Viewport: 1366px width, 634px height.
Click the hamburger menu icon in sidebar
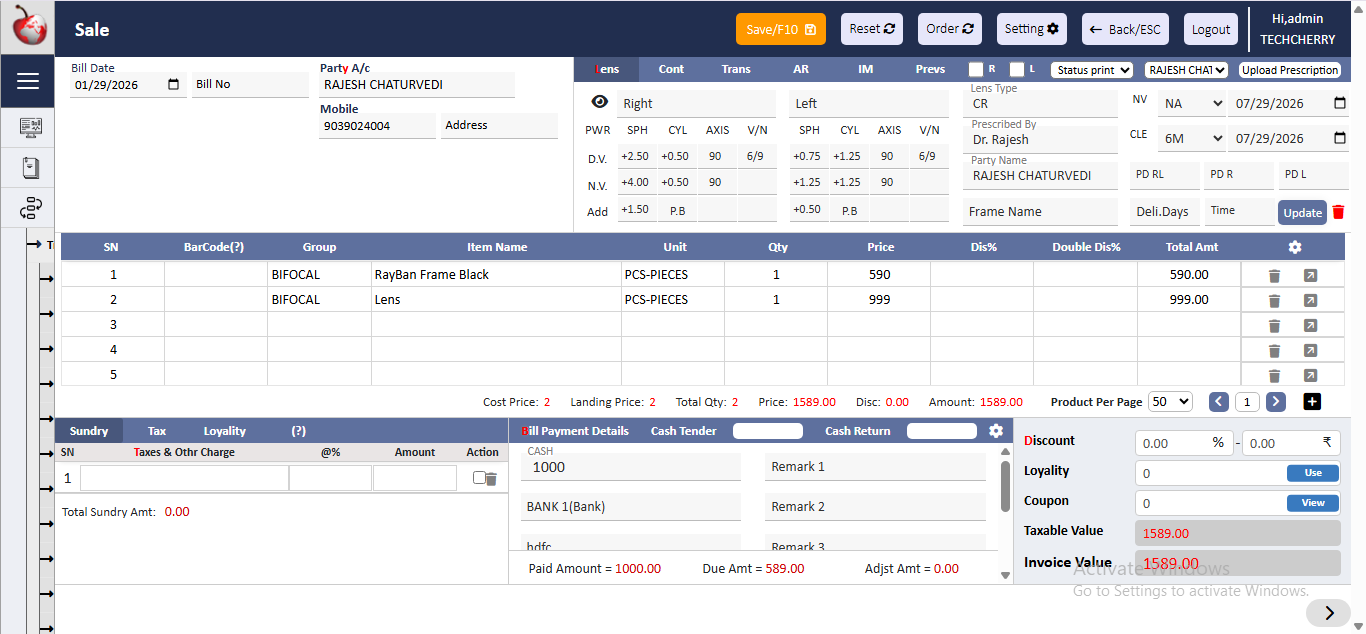pos(28,81)
